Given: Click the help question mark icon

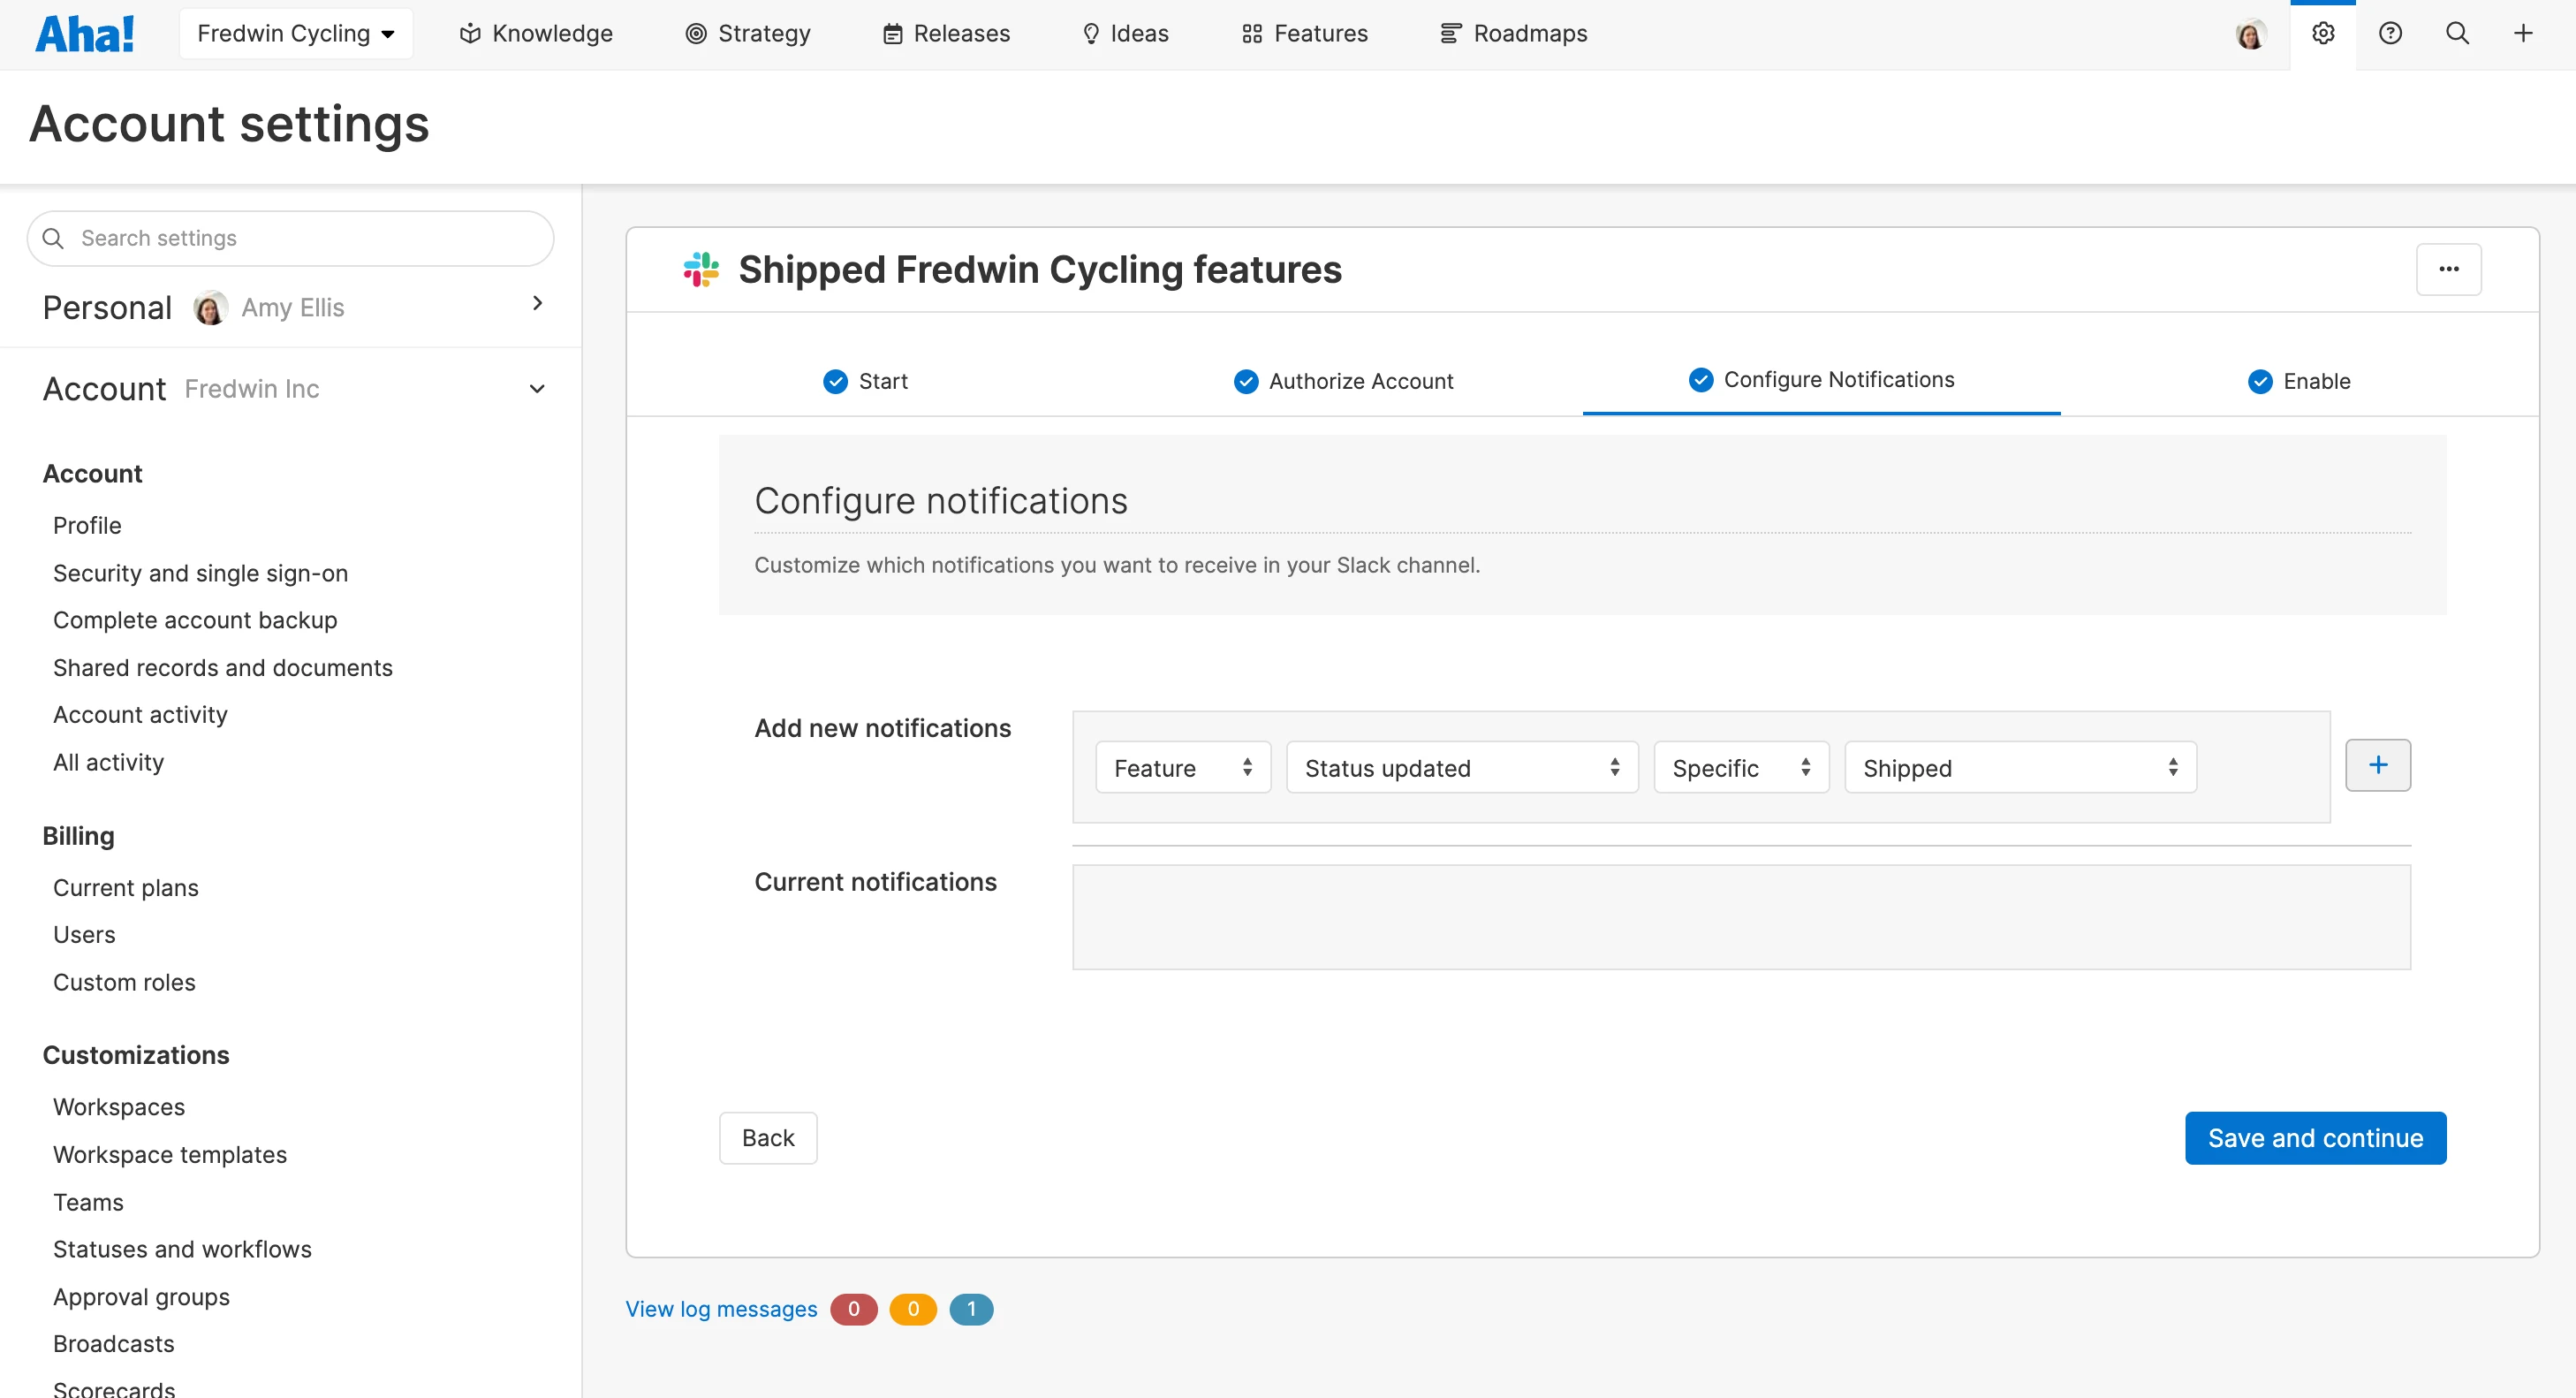Looking at the screenshot, I should 2390,34.
